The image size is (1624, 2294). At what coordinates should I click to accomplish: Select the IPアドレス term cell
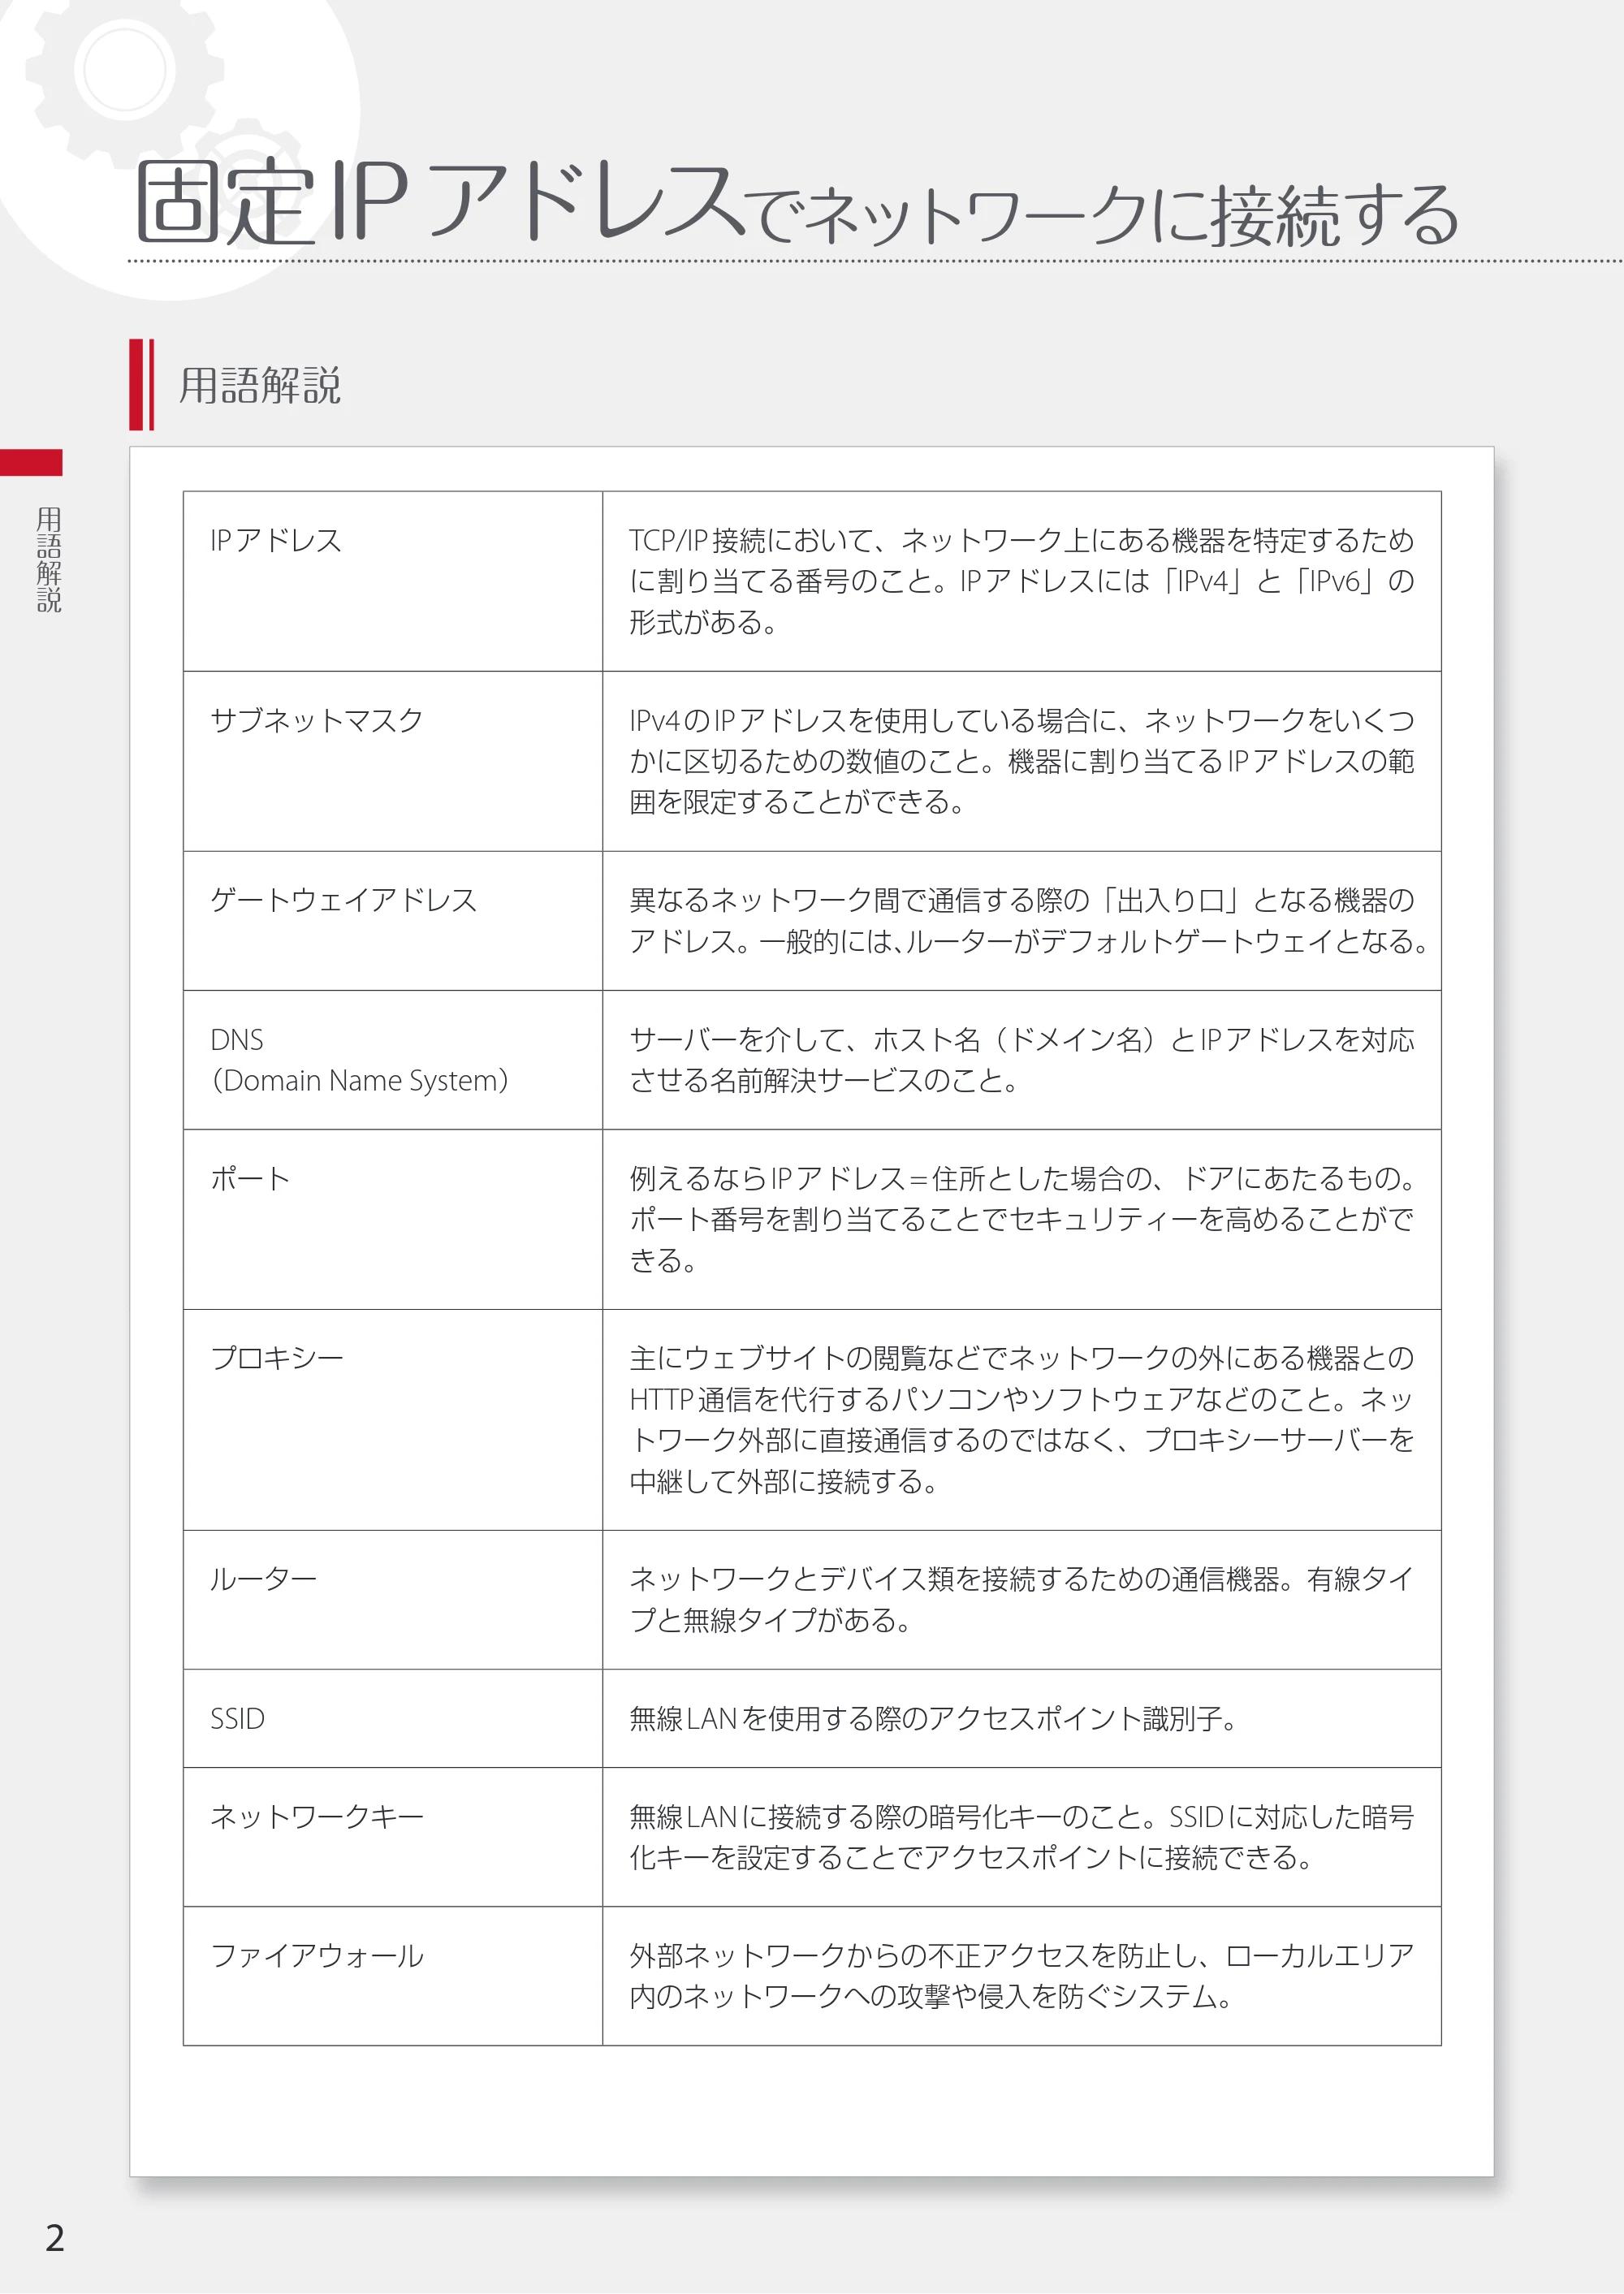[x=393, y=581]
